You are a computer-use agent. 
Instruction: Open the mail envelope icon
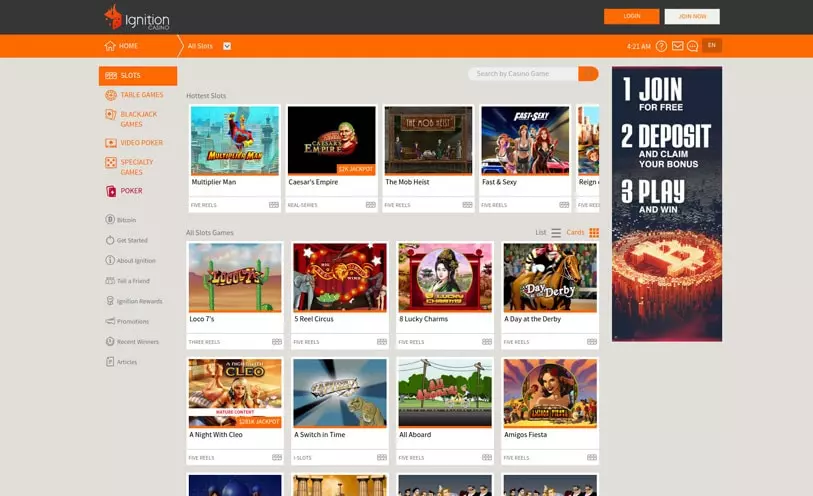(677, 46)
